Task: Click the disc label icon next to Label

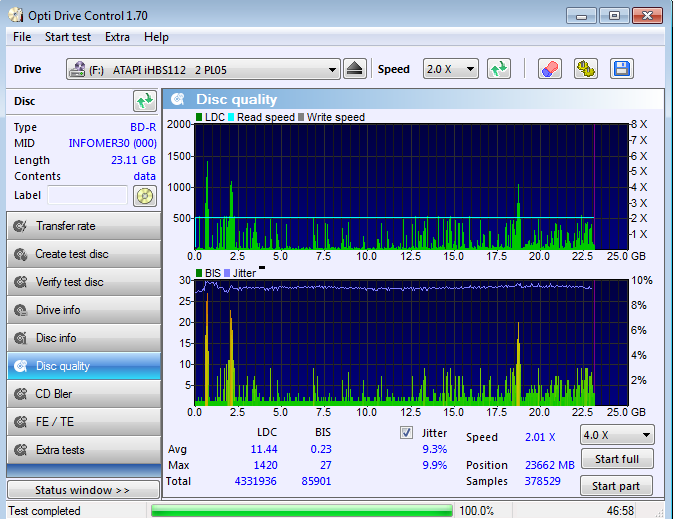Action: click(145, 196)
